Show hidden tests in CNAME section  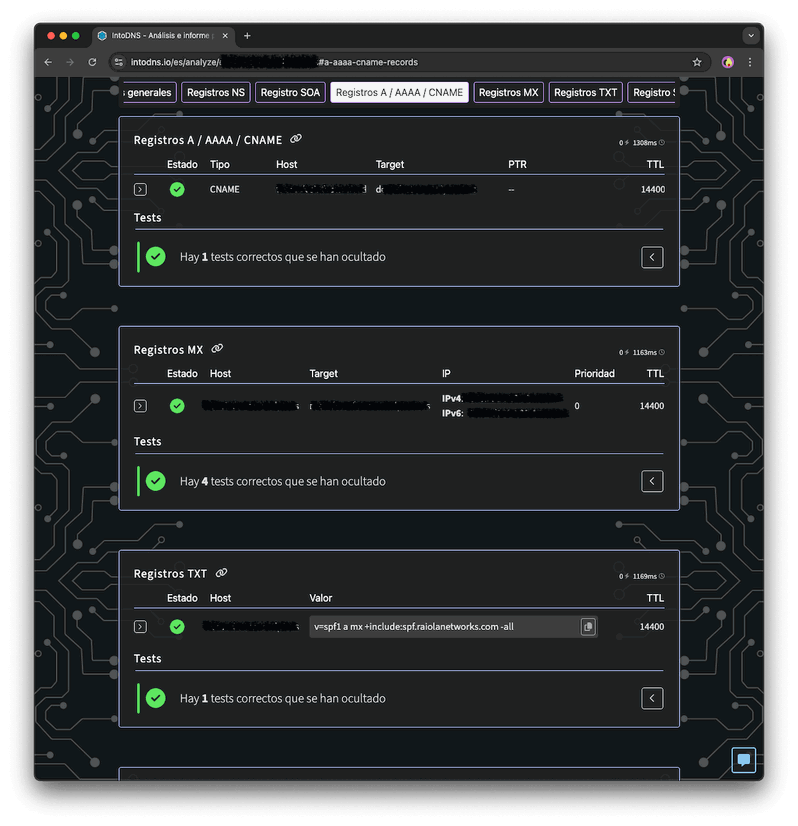click(652, 257)
